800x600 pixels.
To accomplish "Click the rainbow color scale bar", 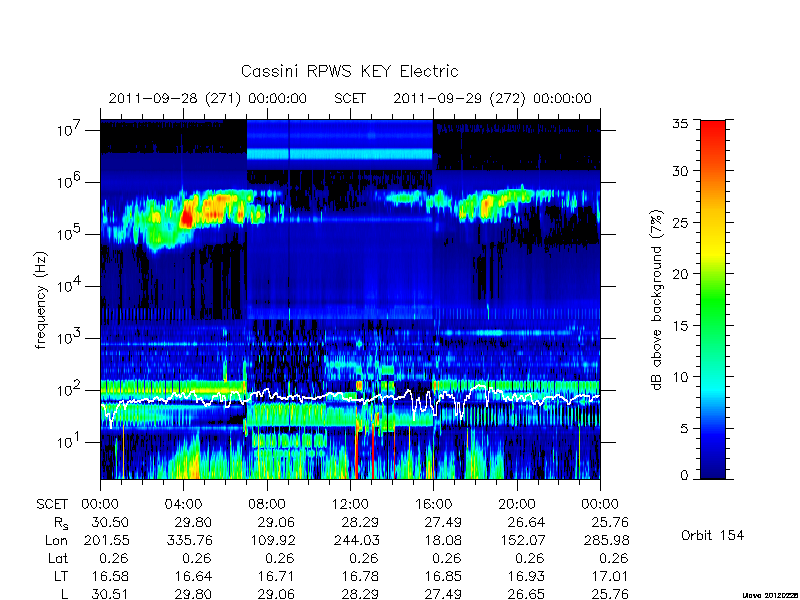I will (713, 299).
